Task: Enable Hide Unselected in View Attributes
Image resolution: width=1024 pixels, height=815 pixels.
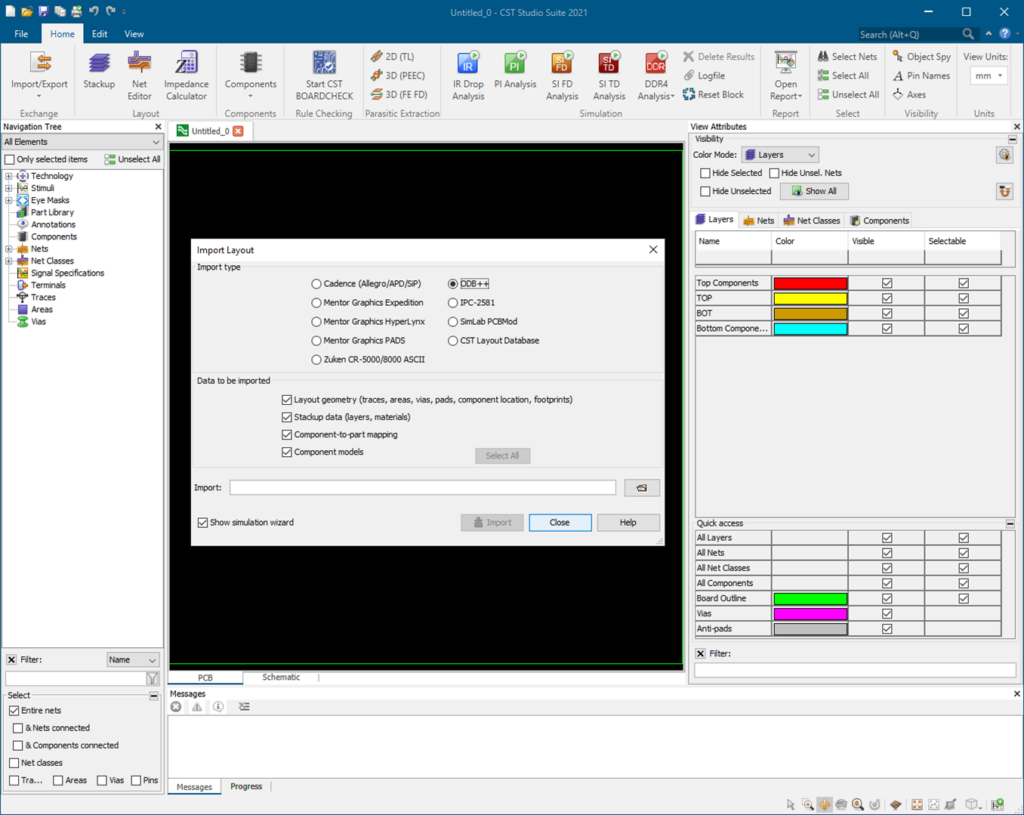Action: [x=703, y=190]
